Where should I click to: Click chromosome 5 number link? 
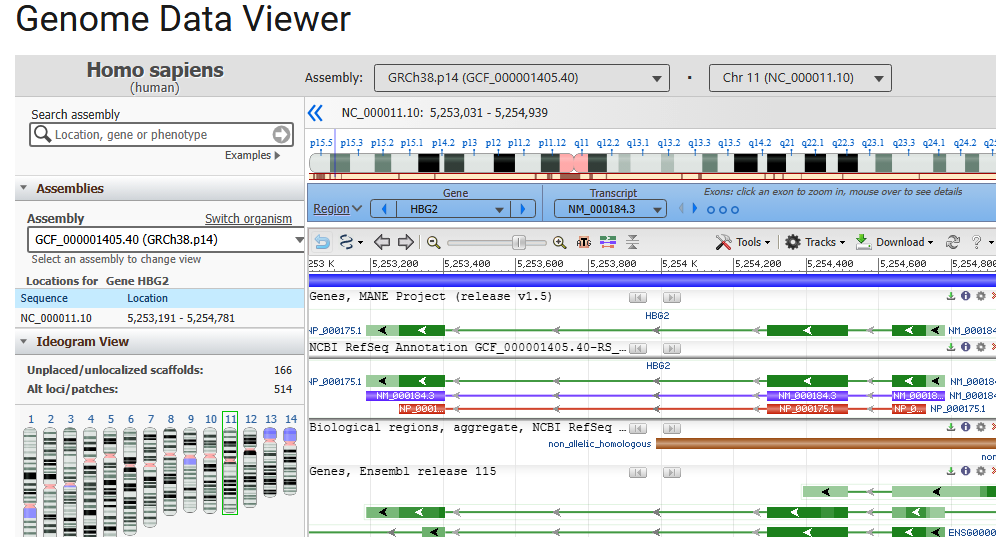click(x=111, y=419)
